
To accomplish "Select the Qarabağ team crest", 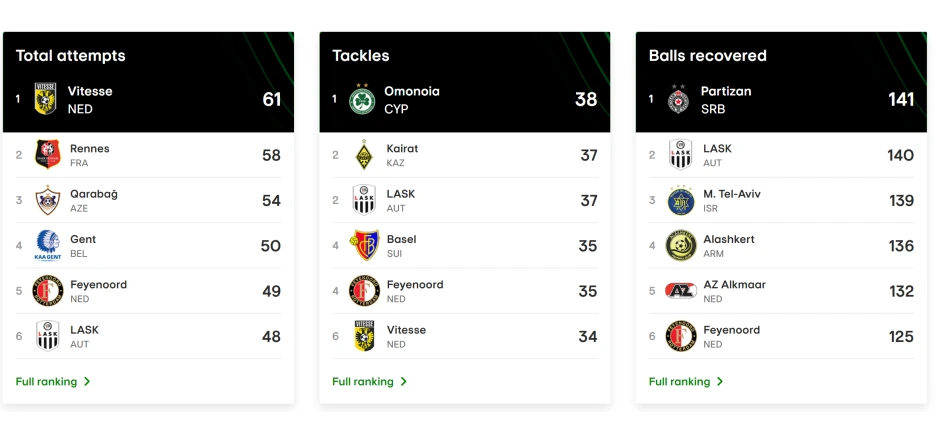I will (x=48, y=200).
